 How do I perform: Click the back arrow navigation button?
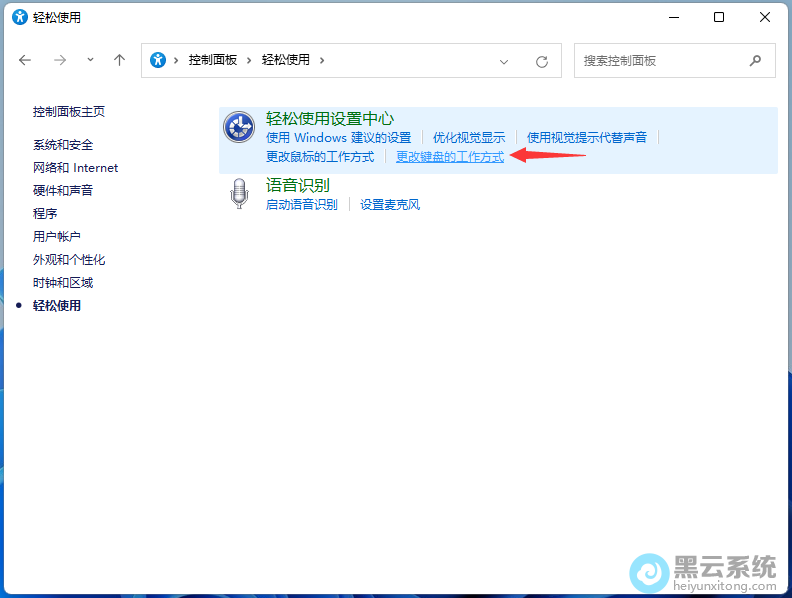tap(25, 60)
